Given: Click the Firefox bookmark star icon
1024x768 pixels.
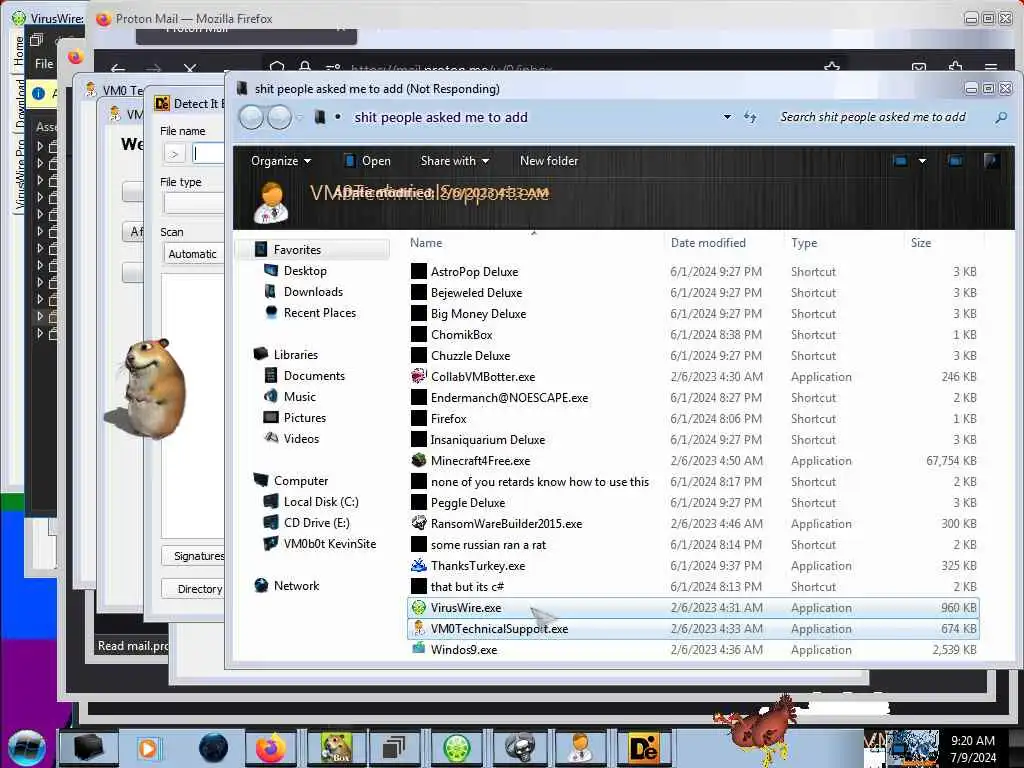Looking at the screenshot, I should point(831,68).
